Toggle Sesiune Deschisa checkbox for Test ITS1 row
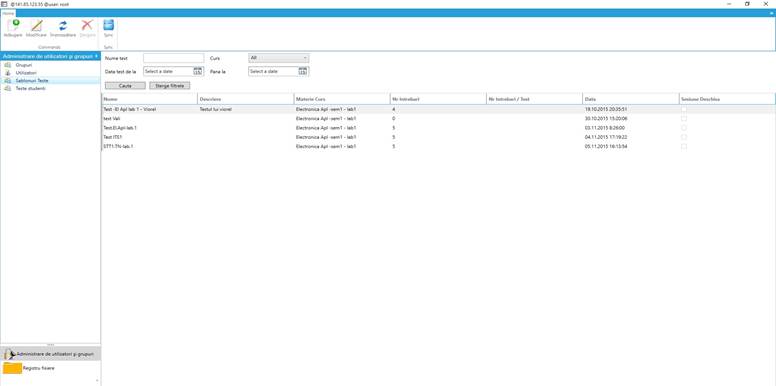The width and height of the screenshot is (776, 386). pos(684,137)
